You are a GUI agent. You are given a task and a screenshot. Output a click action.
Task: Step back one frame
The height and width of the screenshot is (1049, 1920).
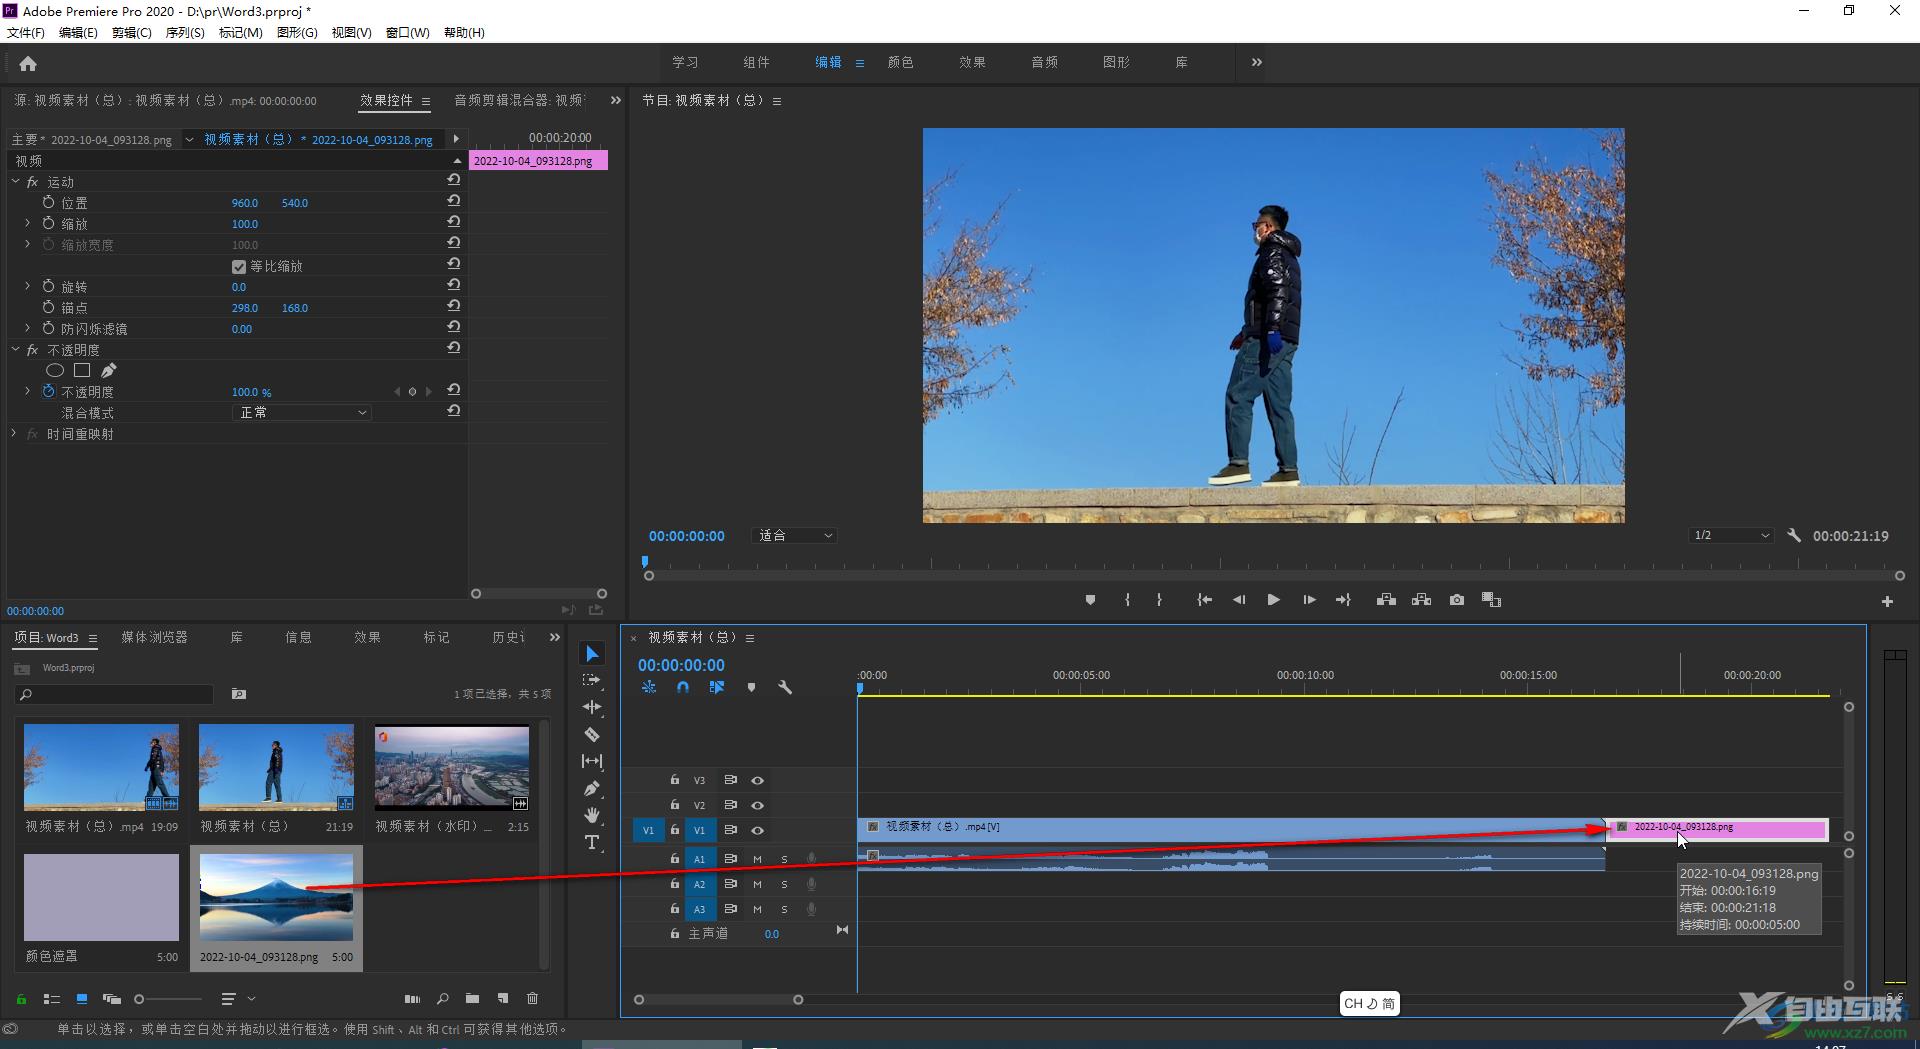coord(1239,600)
